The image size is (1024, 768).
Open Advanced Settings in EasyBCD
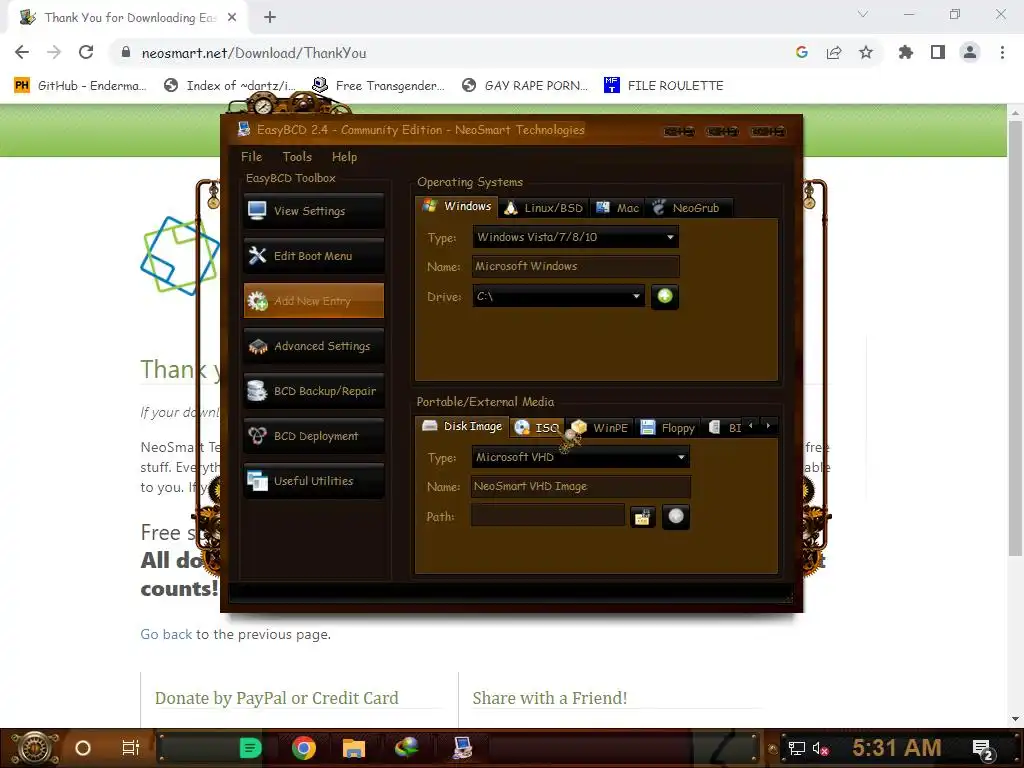click(313, 346)
